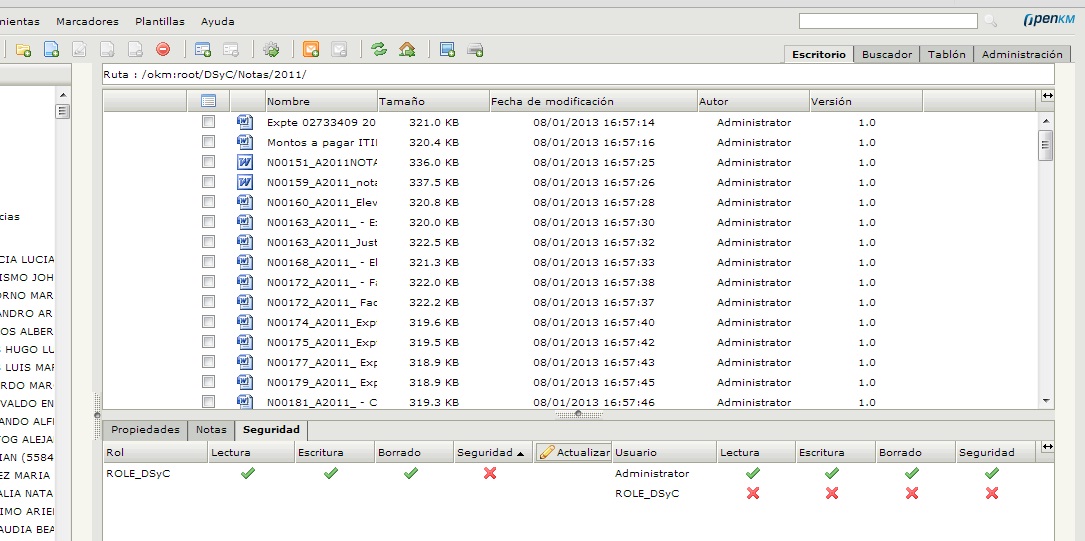Sort the role list by Seguridad column arrow
The width and height of the screenshot is (1085, 541).
tap(520, 453)
